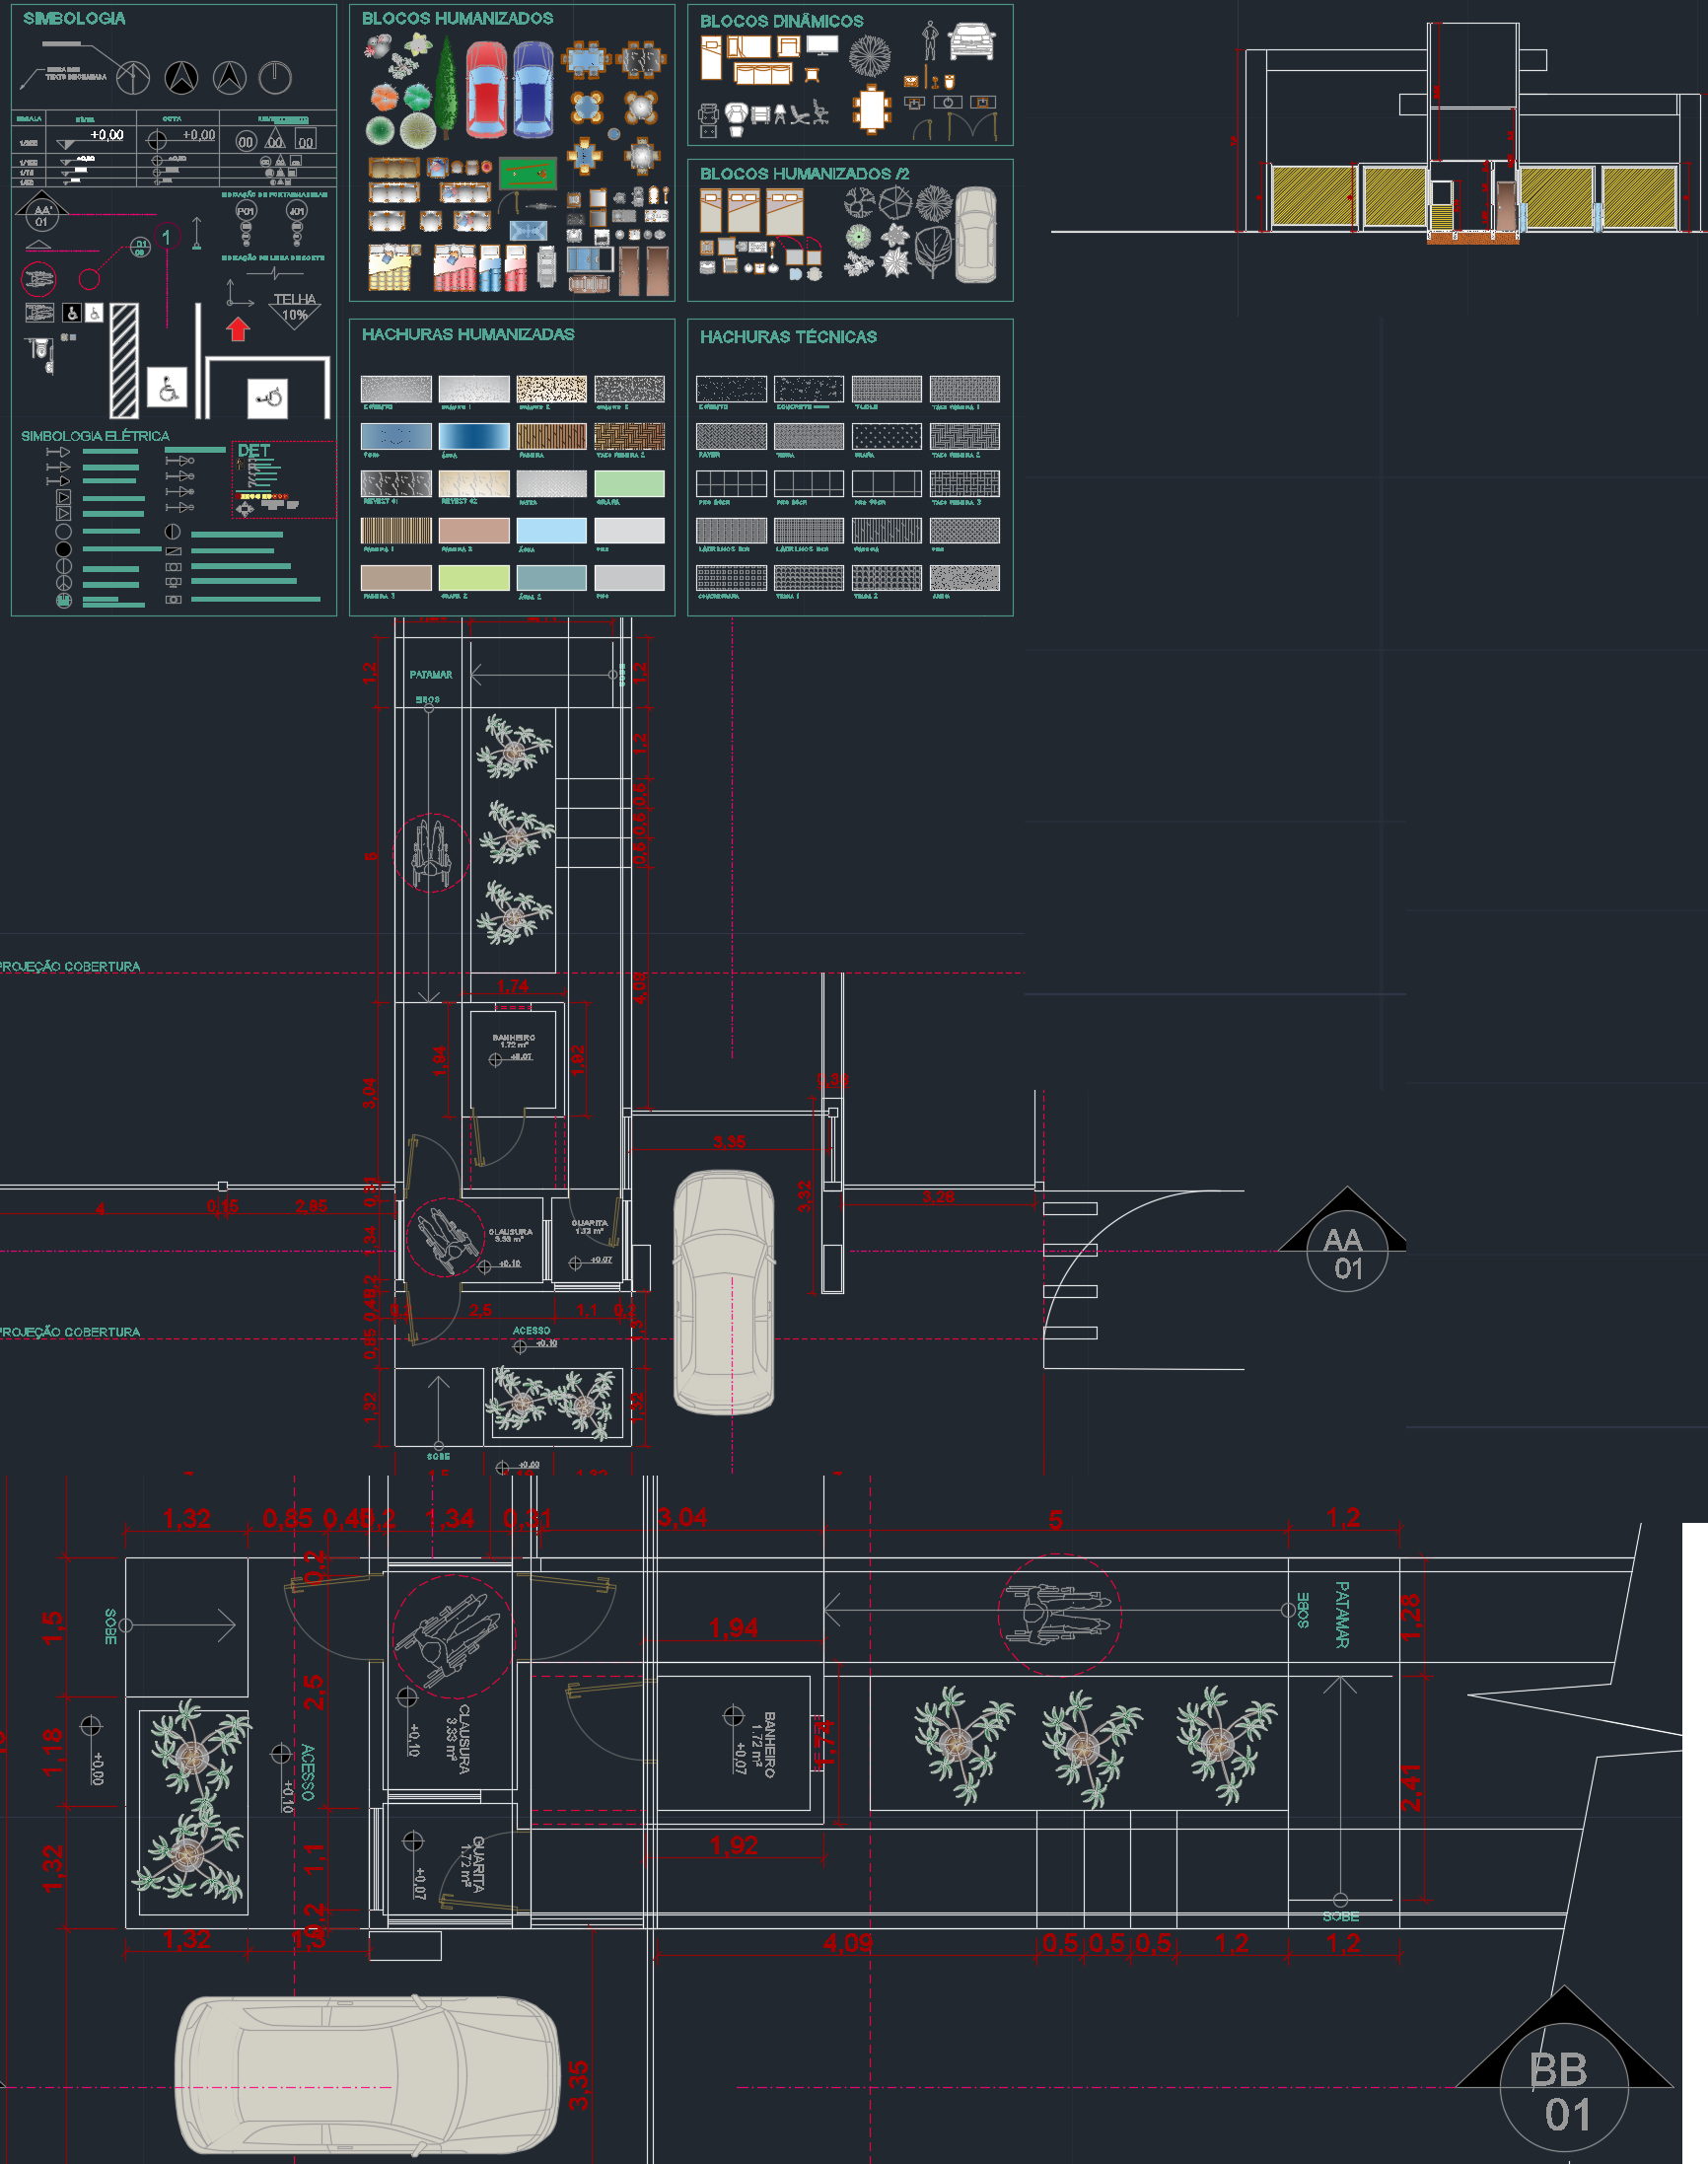Select the diagonal-striped parking strip block
The image size is (1708, 2164).
click(x=124, y=360)
